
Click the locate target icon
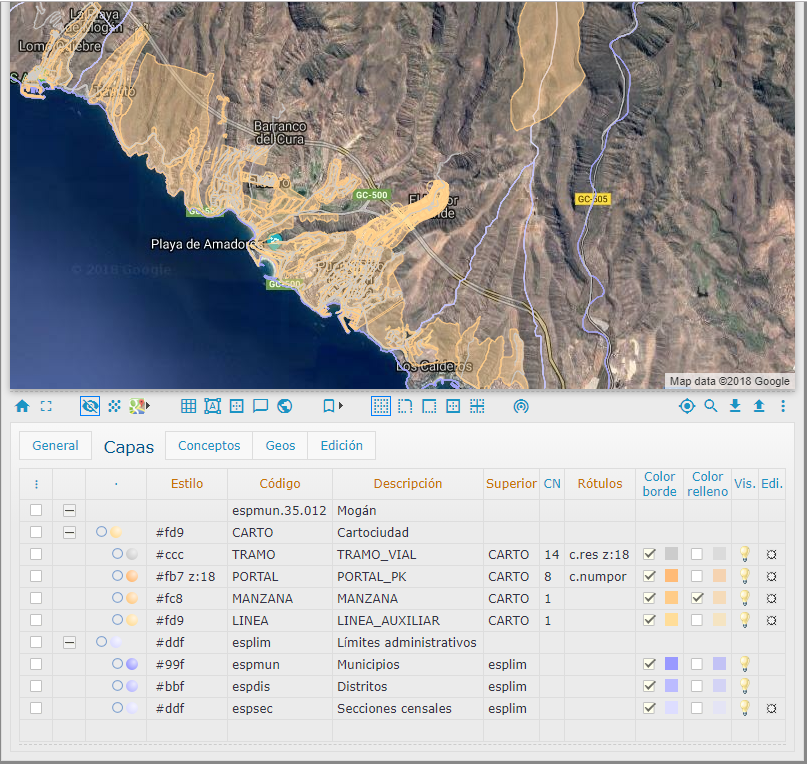[686, 406]
